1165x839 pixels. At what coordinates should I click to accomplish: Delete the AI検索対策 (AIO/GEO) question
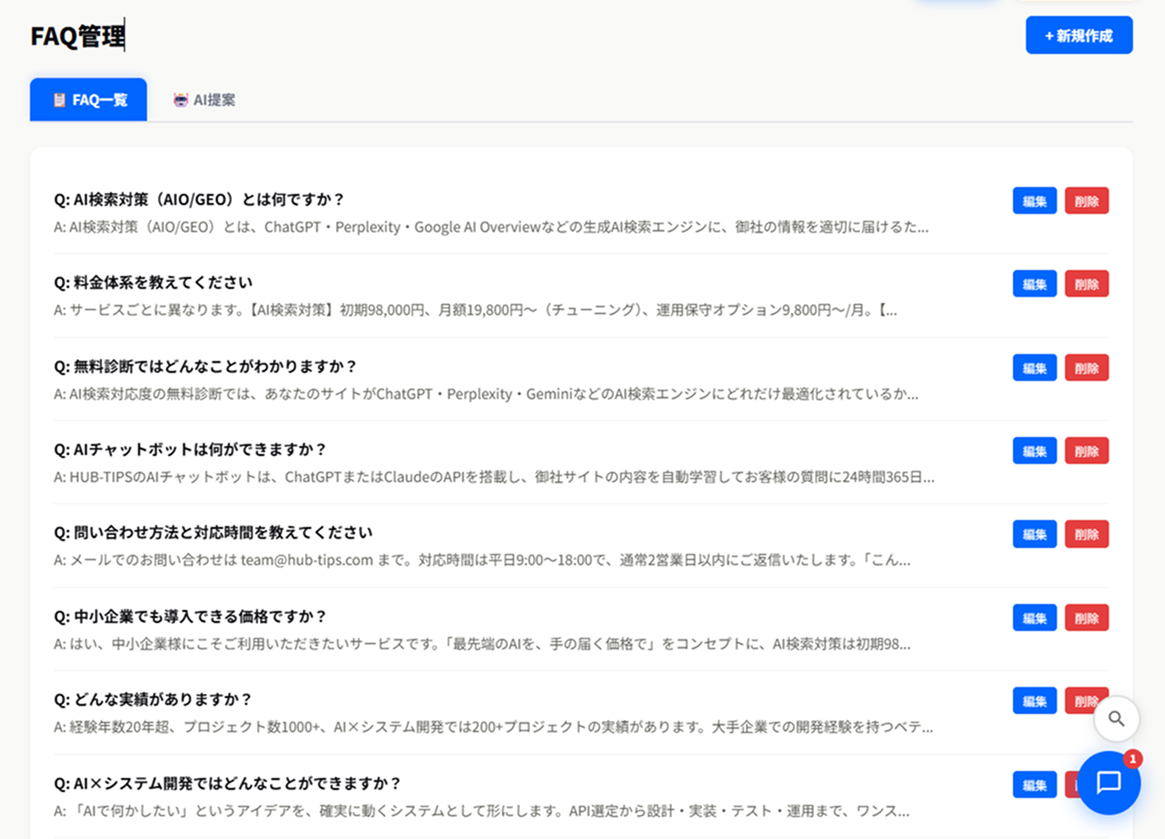[x=1086, y=201]
